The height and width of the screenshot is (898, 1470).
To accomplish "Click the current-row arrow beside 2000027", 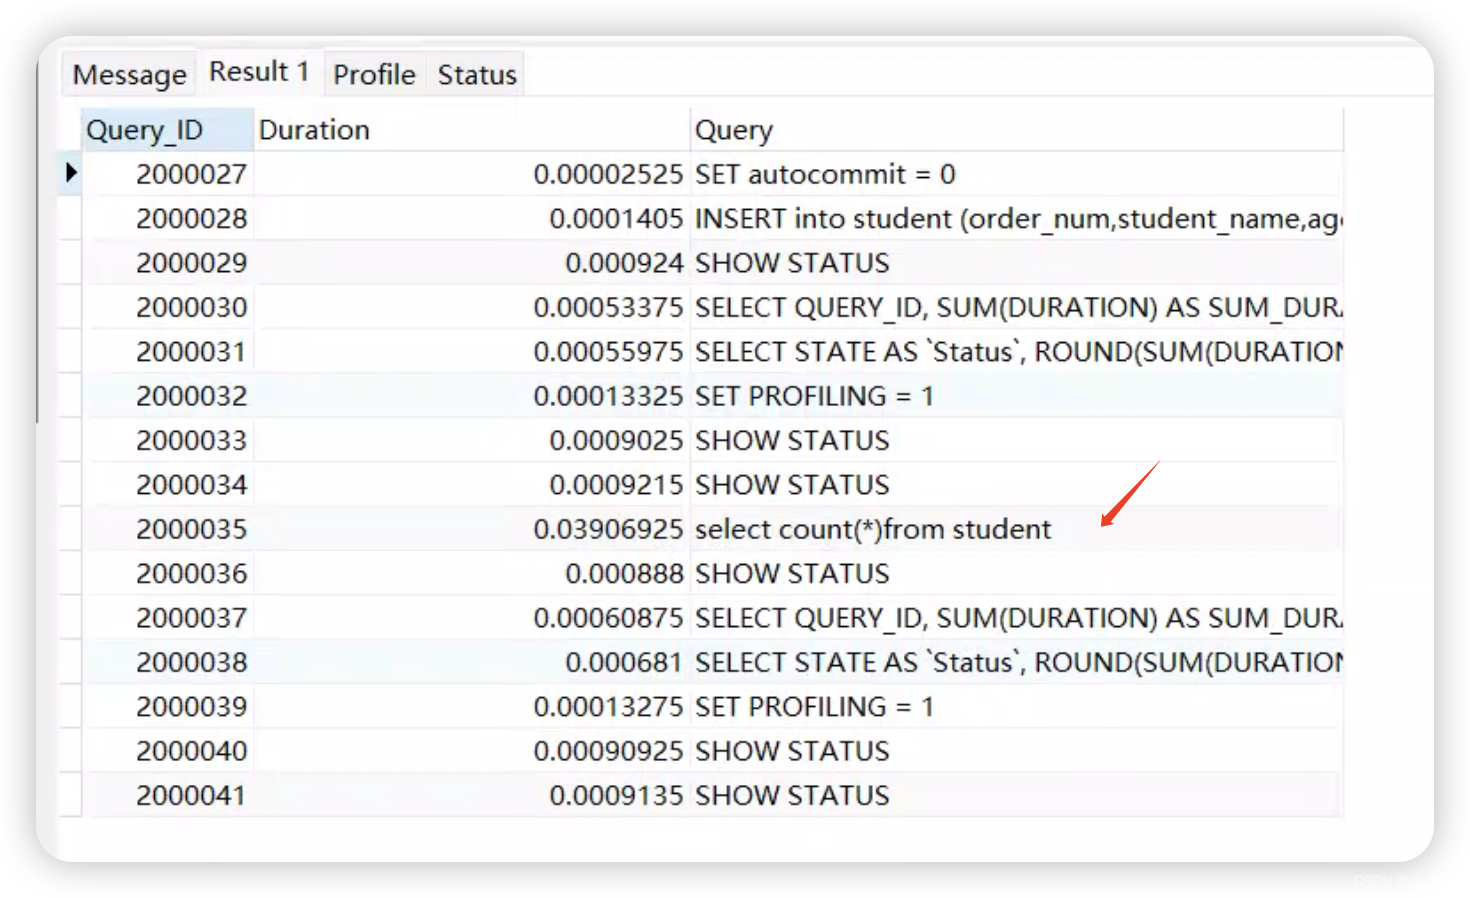I will pyautogui.click(x=71, y=173).
